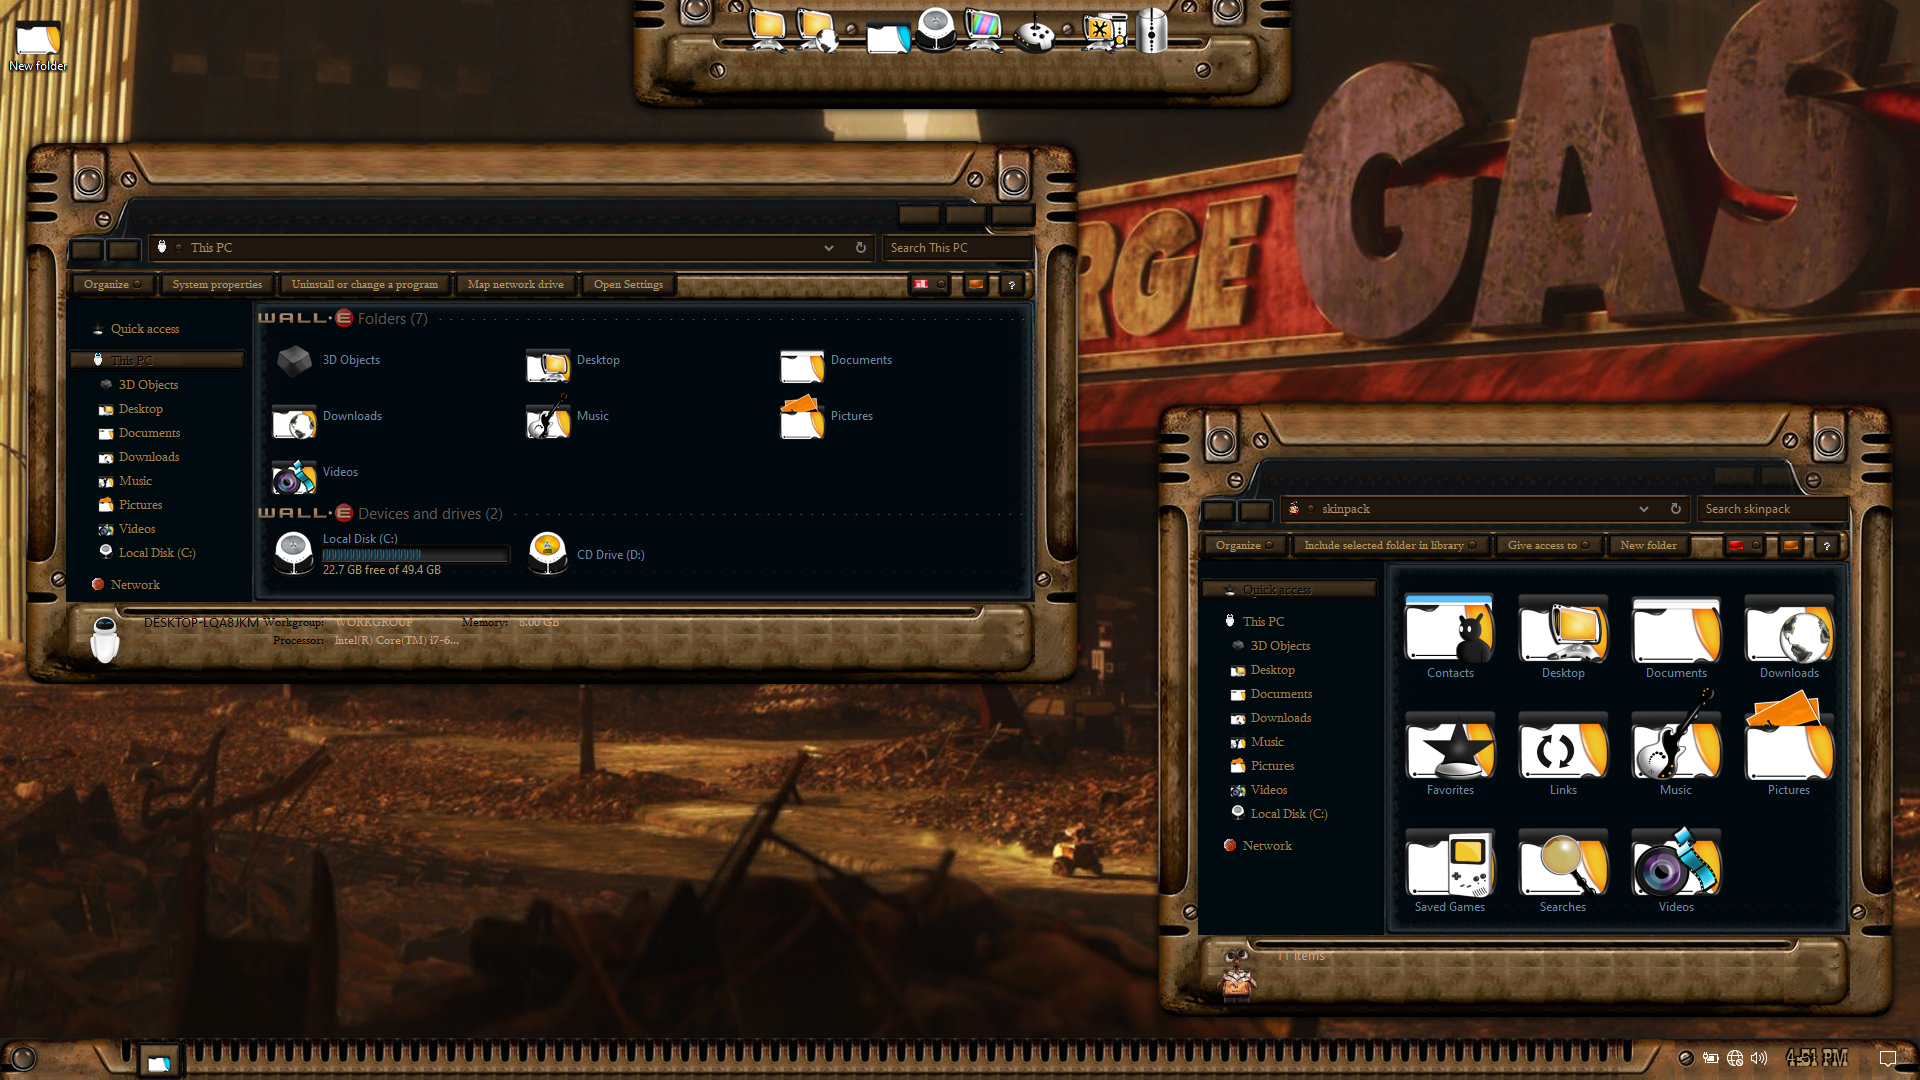Select Quick access in skinpack sidebar

(1276, 590)
